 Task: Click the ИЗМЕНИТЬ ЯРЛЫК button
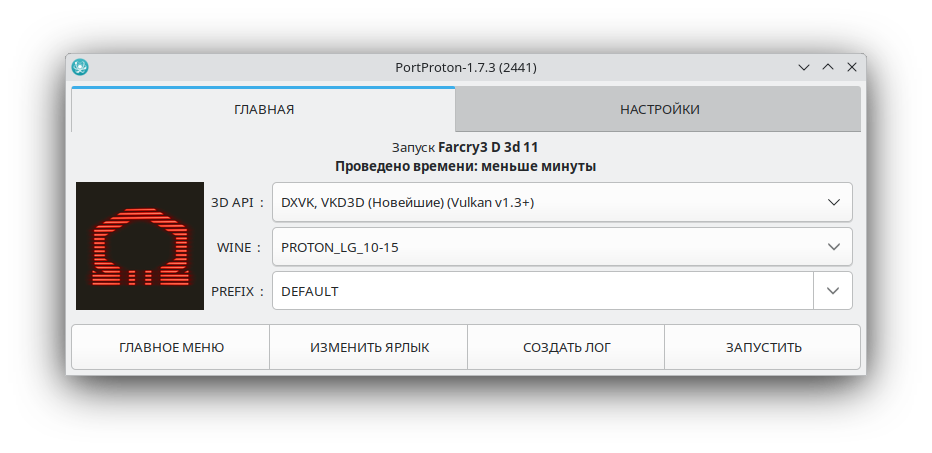pos(369,348)
